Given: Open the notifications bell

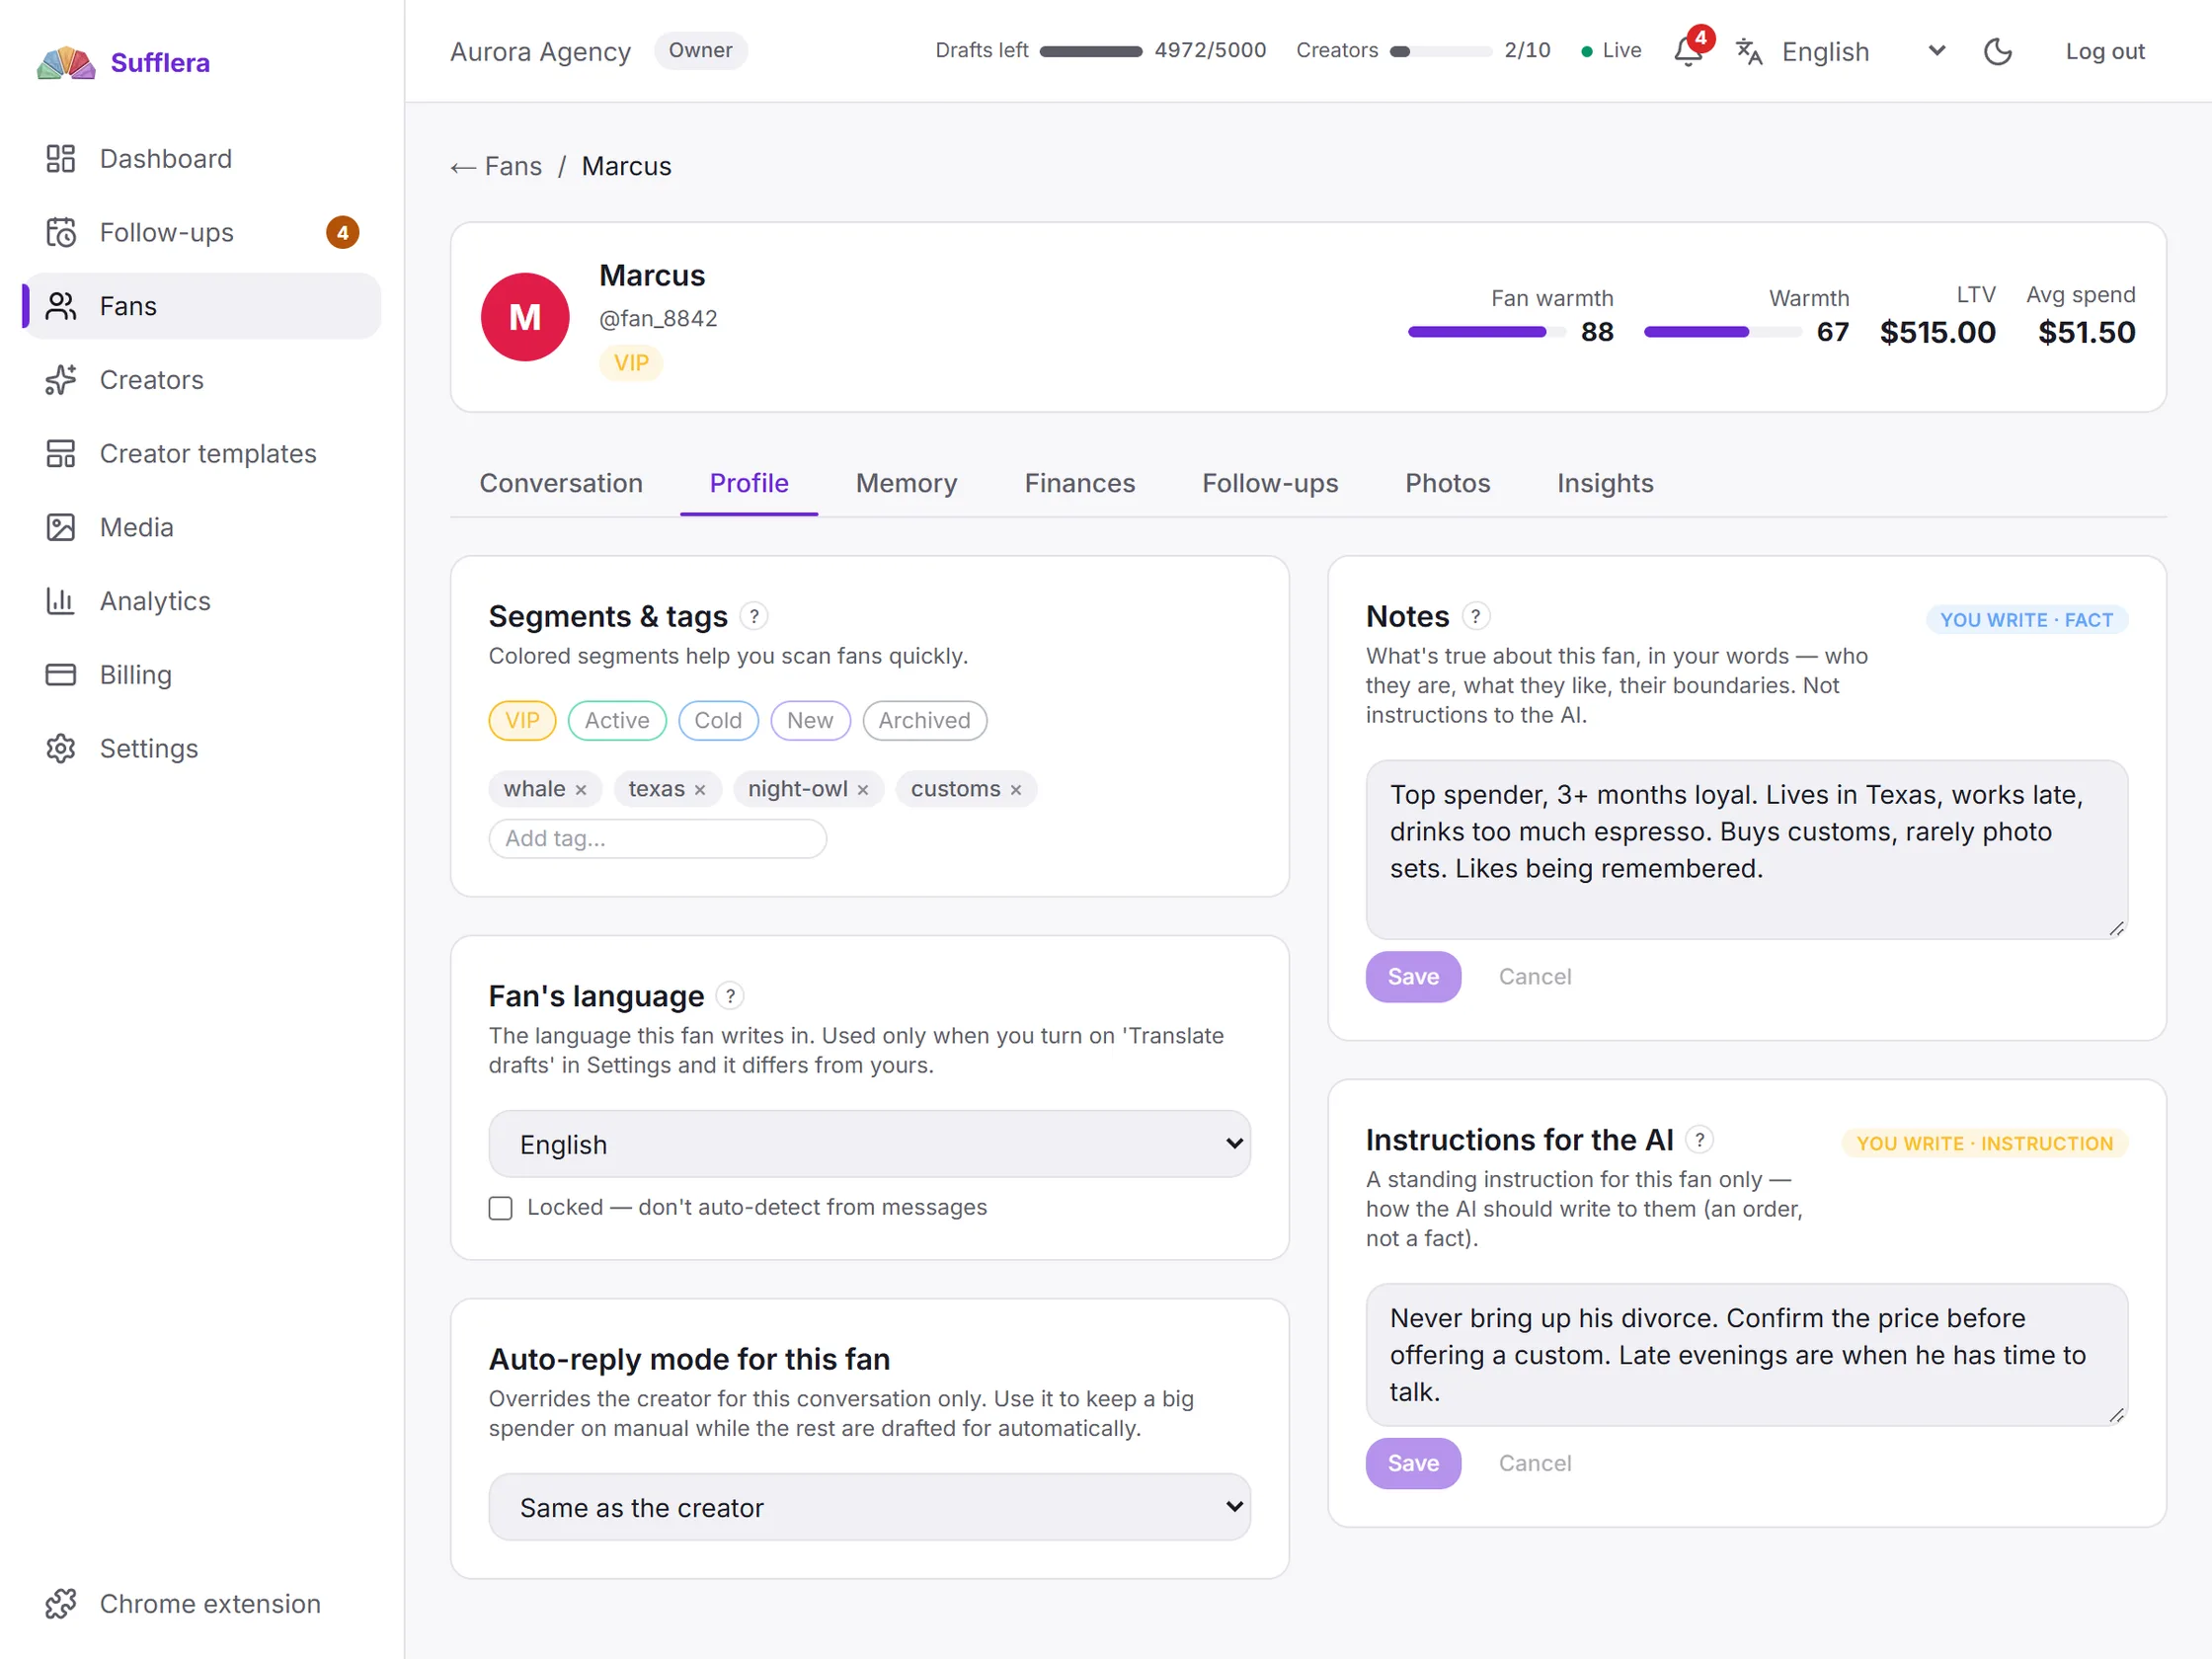Looking at the screenshot, I should pyautogui.click(x=1688, y=51).
